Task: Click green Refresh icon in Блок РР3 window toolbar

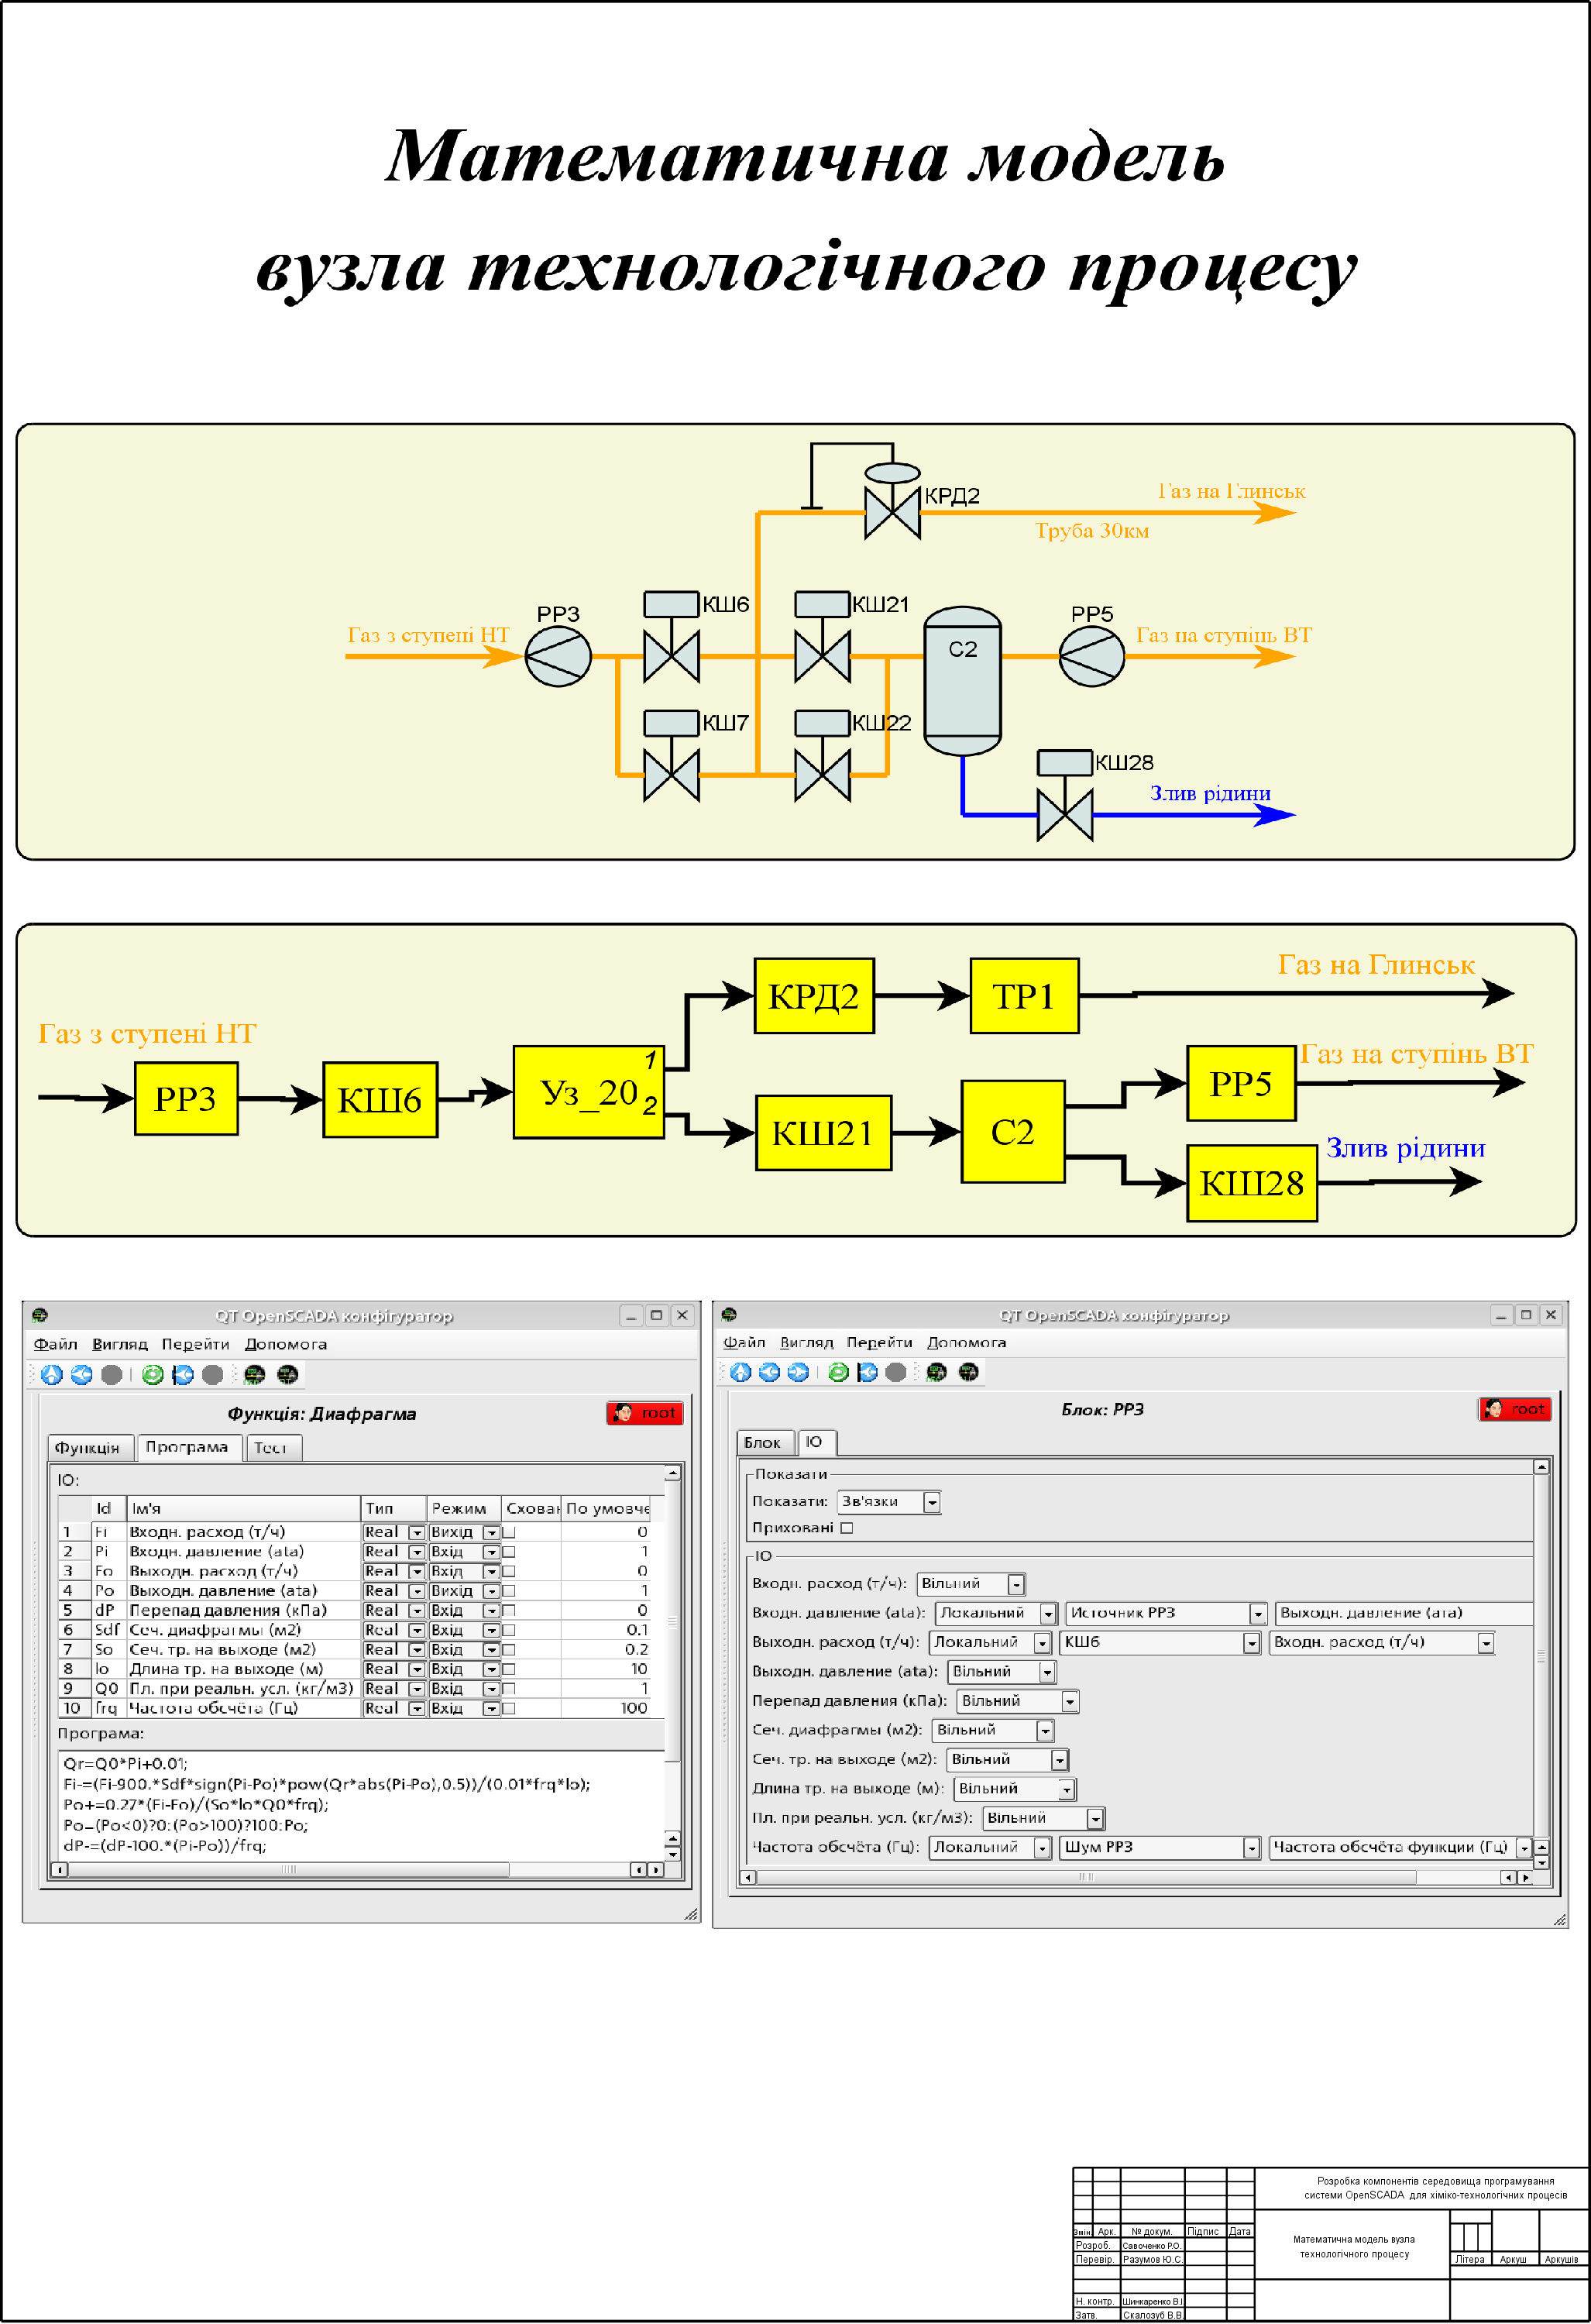Action: click(x=838, y=1372)
